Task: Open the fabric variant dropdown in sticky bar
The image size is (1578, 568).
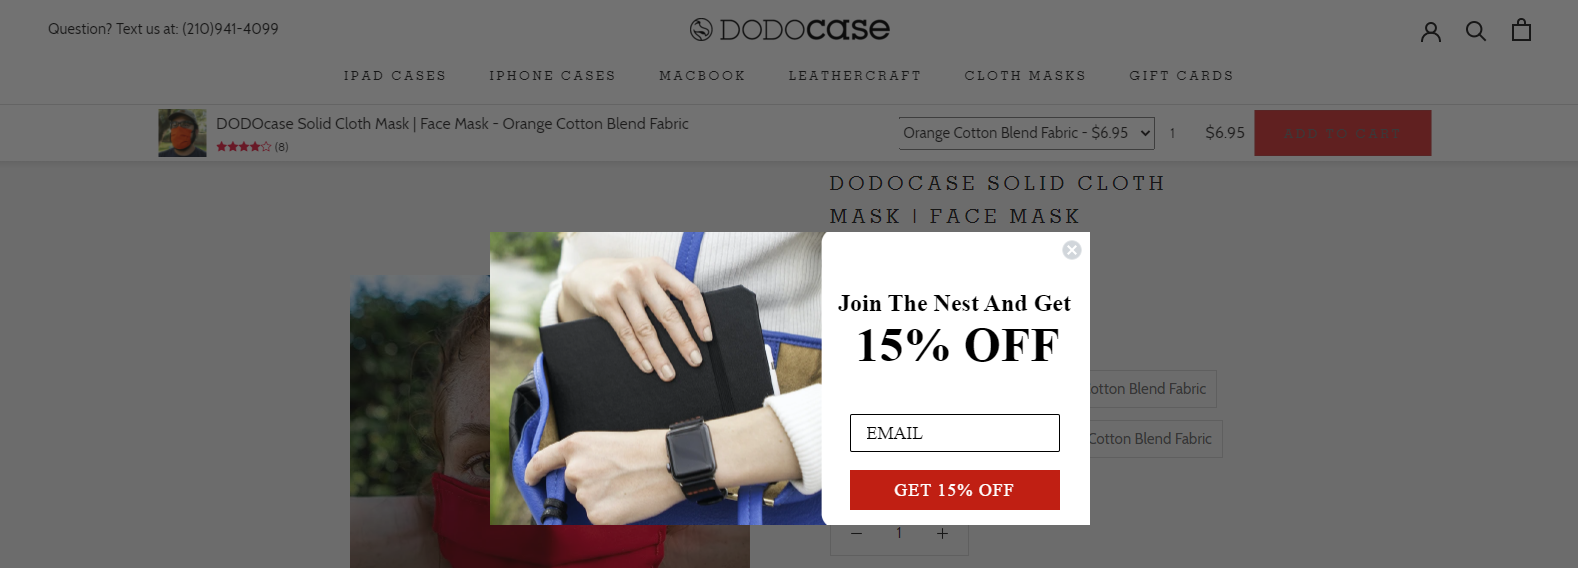Action: point(1026,133)
